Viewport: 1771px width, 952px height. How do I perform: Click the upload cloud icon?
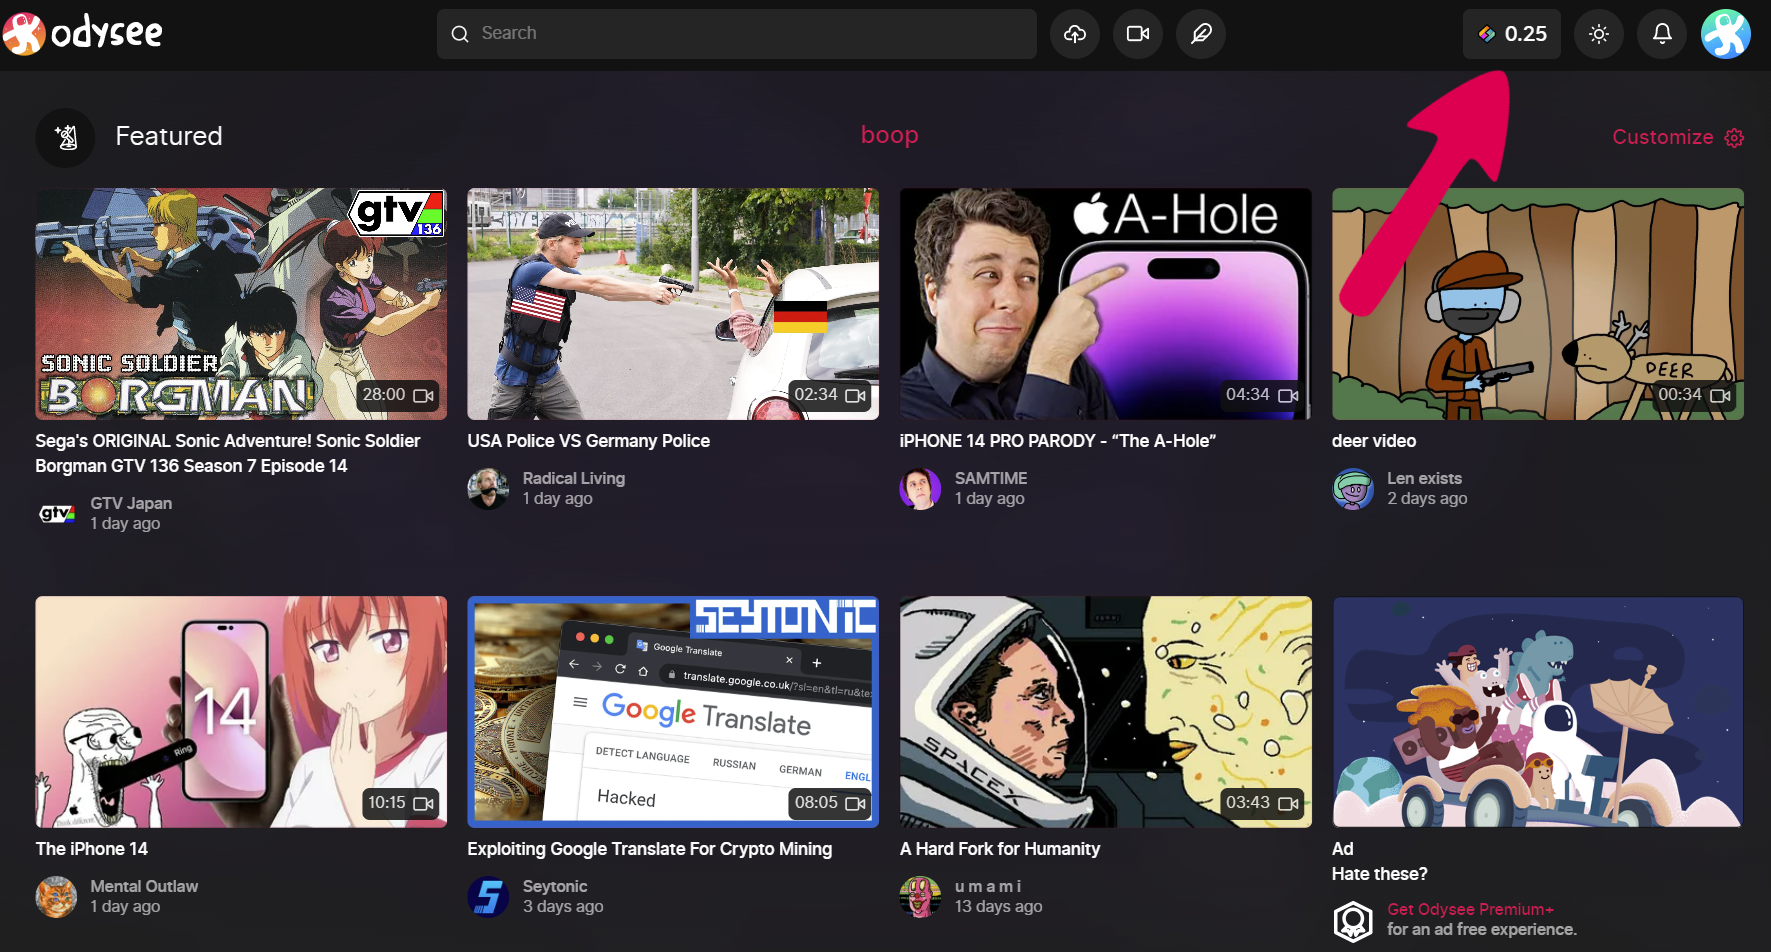[1075, 34]
